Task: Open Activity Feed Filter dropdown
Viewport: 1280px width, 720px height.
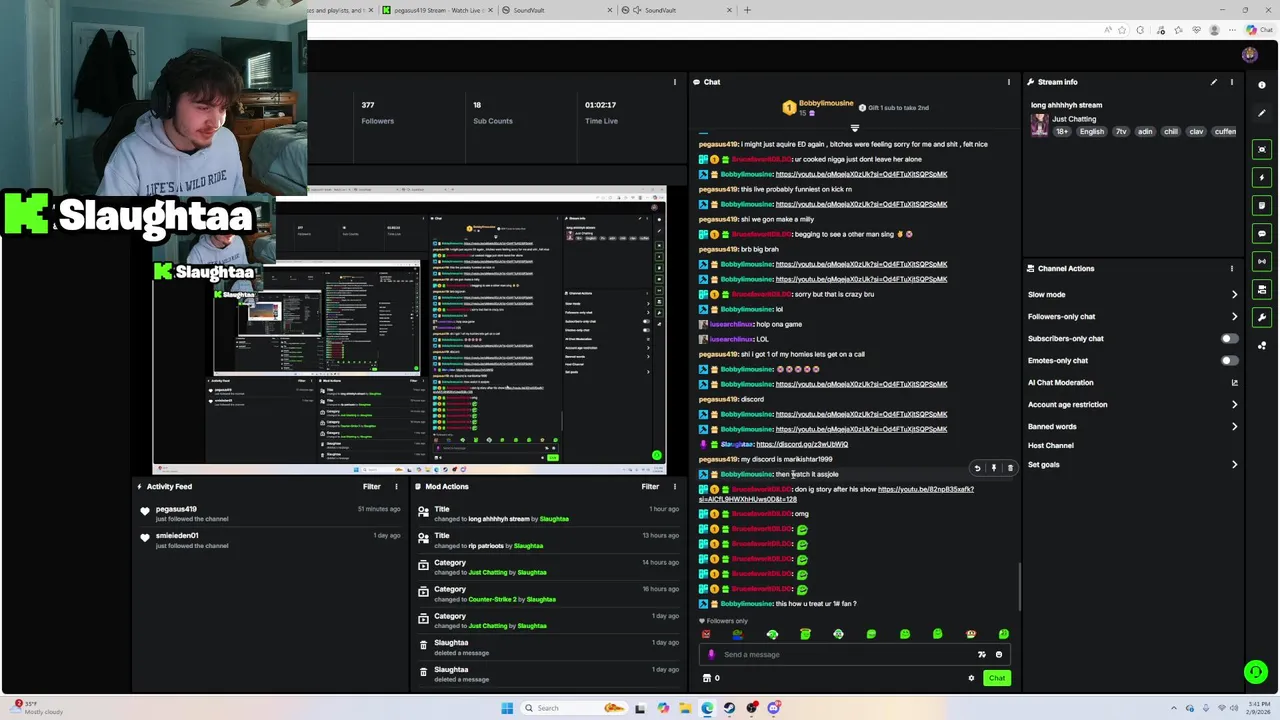Action: click(372, 487)
